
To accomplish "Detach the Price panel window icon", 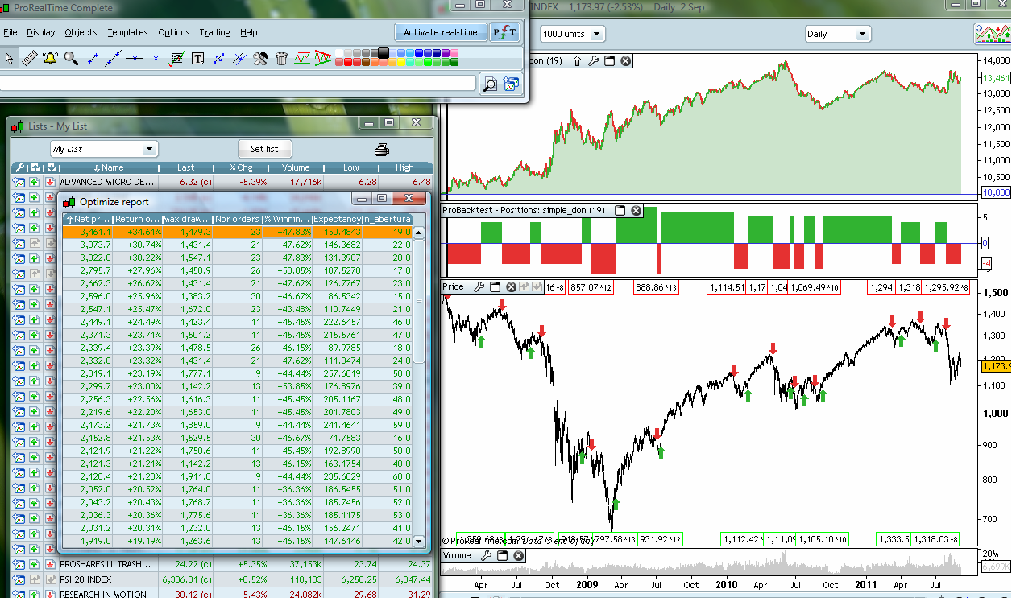I will 495,286.
